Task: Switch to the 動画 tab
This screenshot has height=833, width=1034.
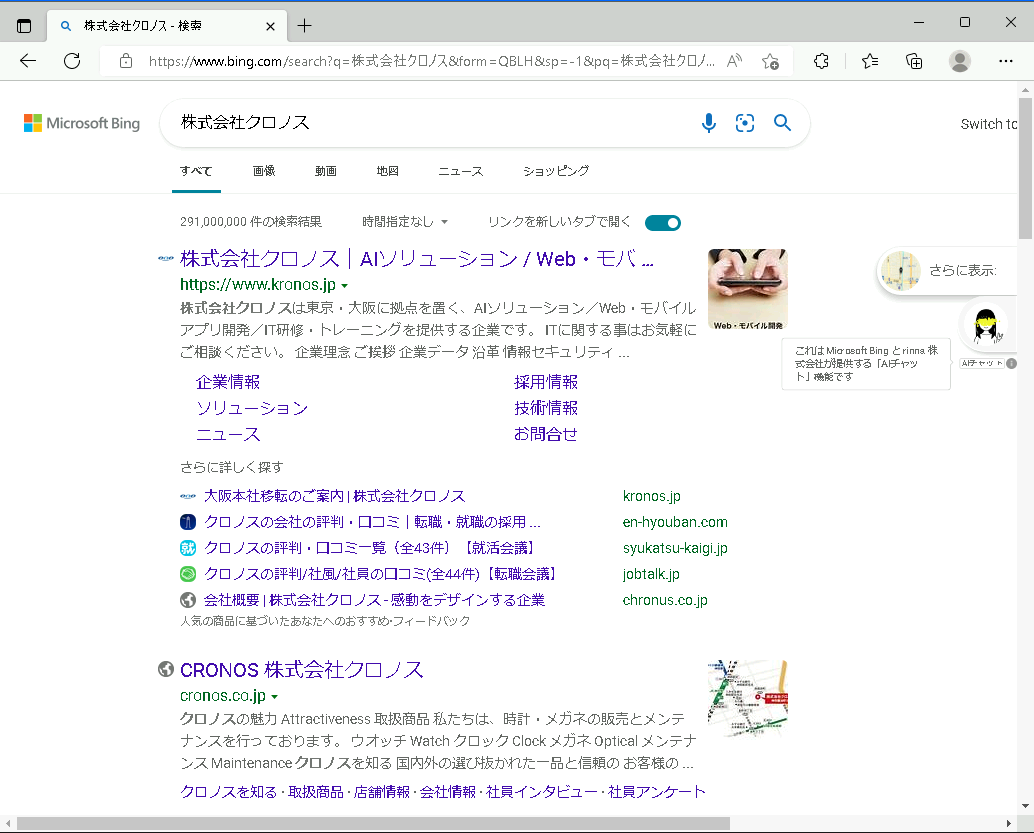Action: (x=326, y=171)
